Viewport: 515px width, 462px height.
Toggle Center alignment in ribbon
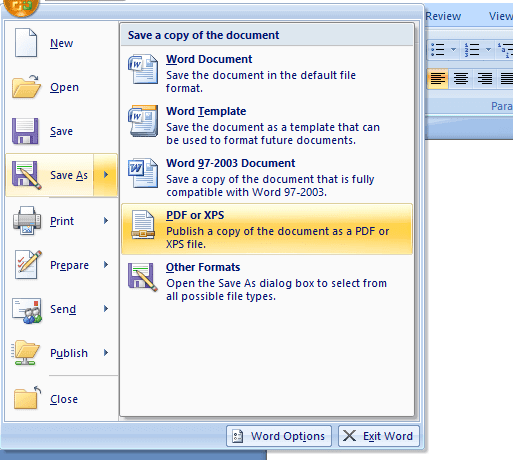point(461,79)
